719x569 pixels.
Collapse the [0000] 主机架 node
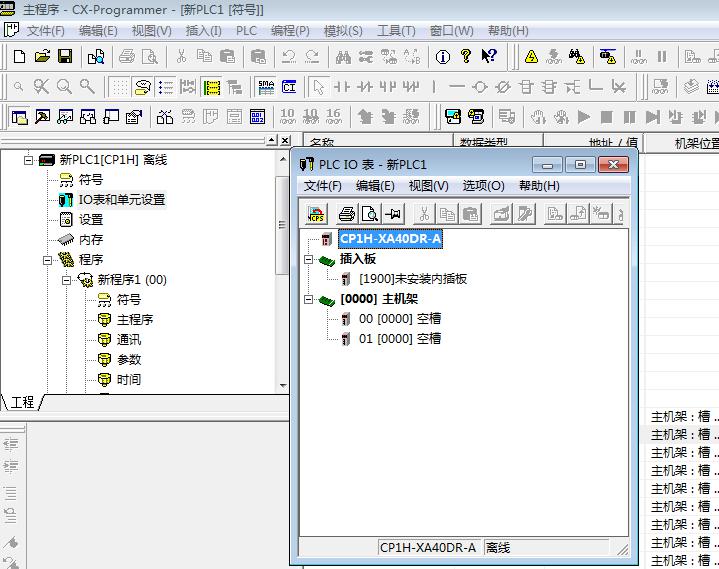click(x=309, y=299)
